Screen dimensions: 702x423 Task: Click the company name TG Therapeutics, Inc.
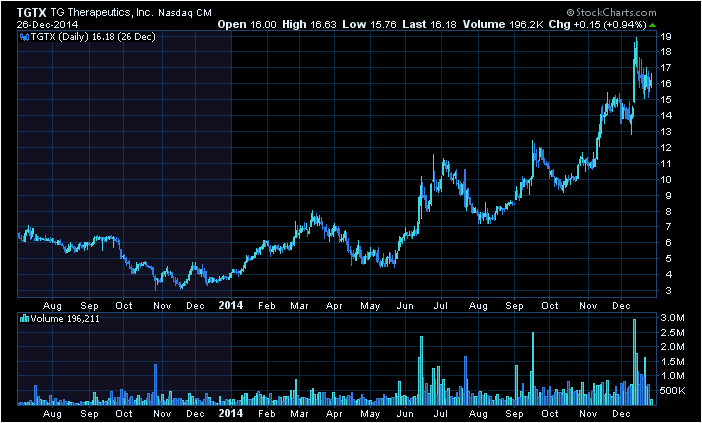click(x=101, y=13)
